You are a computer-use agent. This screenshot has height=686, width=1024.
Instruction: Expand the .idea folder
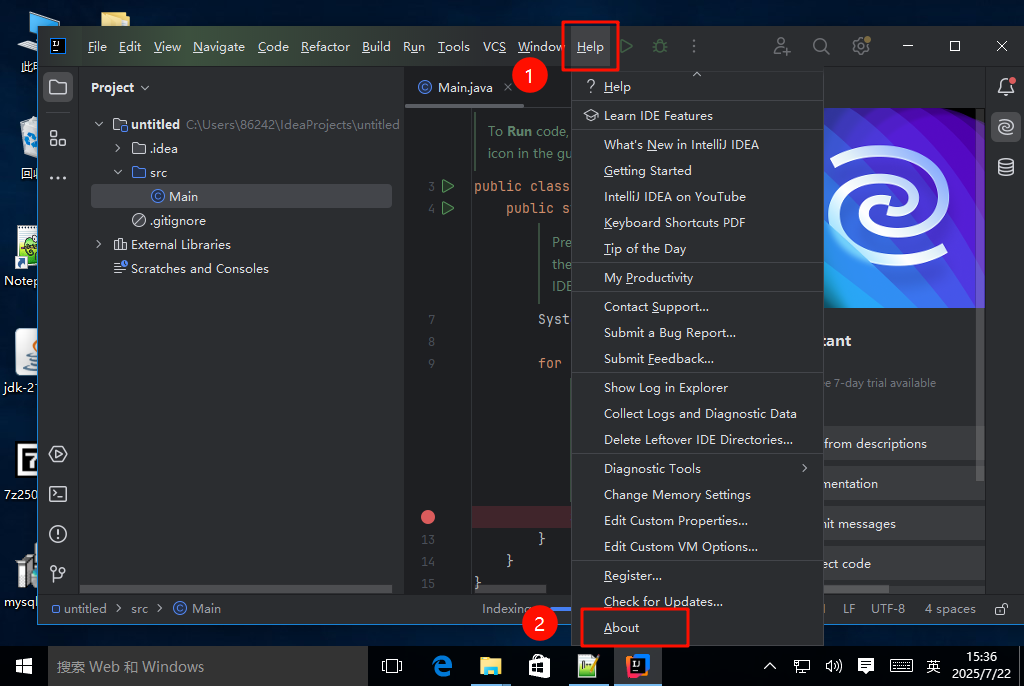coord(118,148)
